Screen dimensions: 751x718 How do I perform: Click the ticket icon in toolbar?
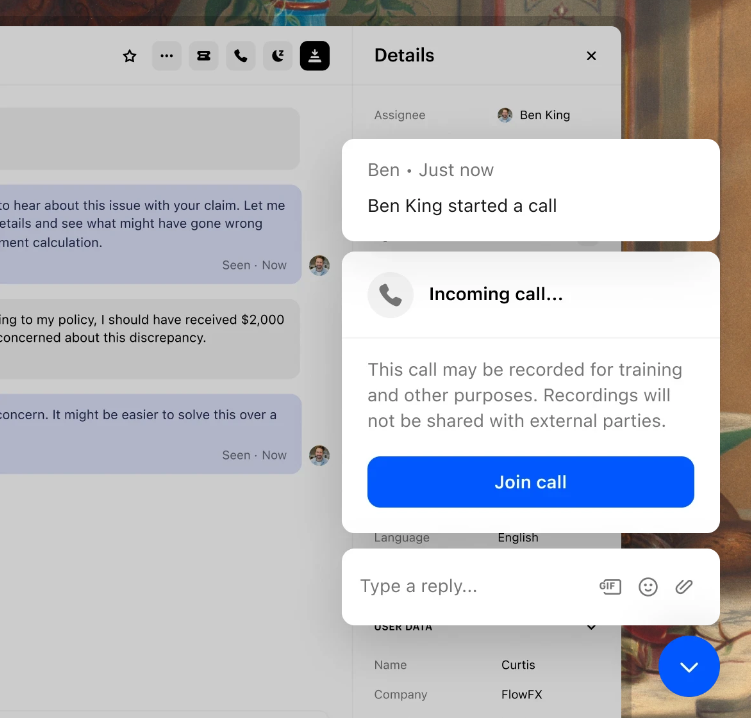coord(203,56)
